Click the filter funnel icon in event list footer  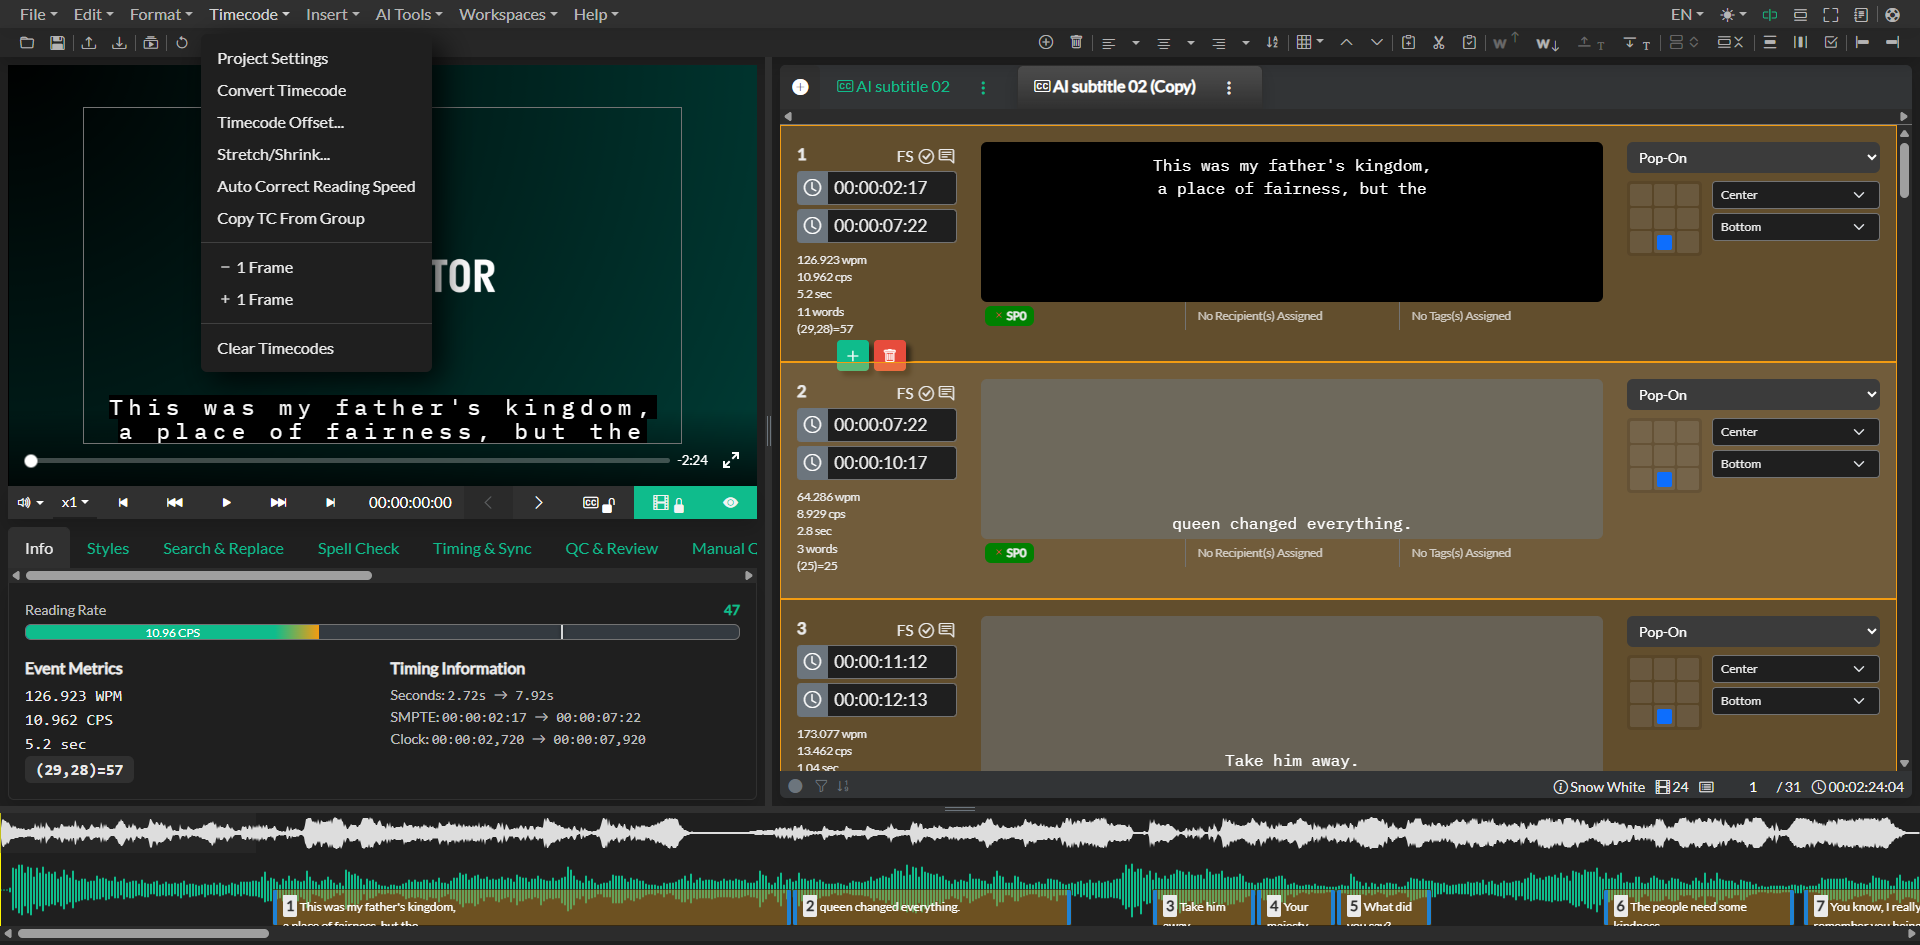(x=821, y=786)
